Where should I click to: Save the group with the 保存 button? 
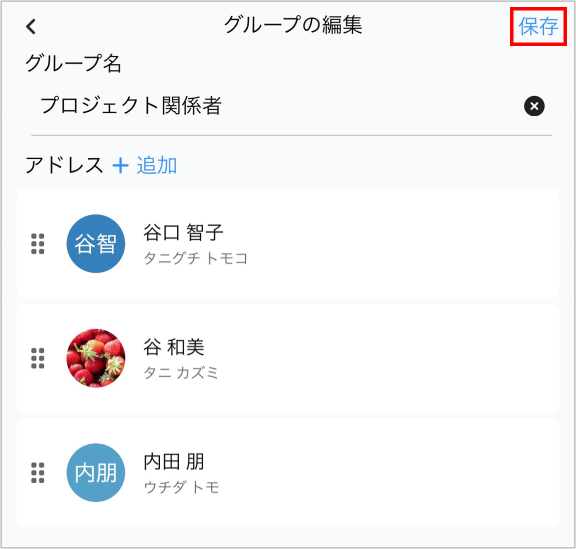(538, 26)
